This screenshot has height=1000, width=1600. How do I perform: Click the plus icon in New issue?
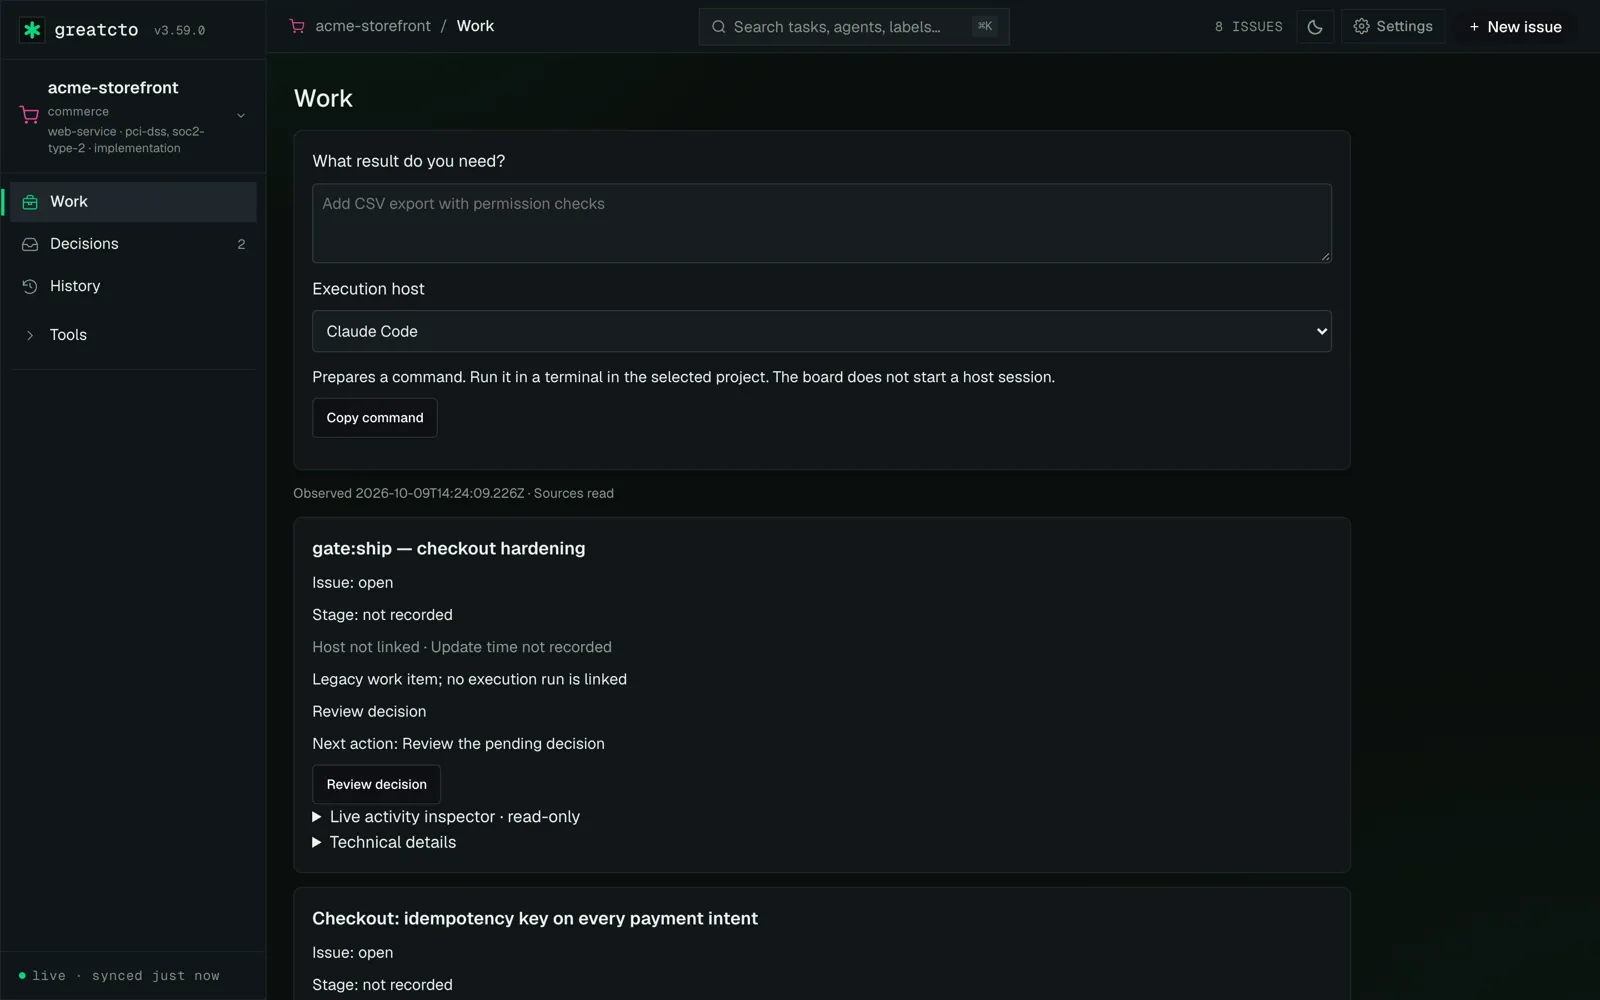point(1474,27)
